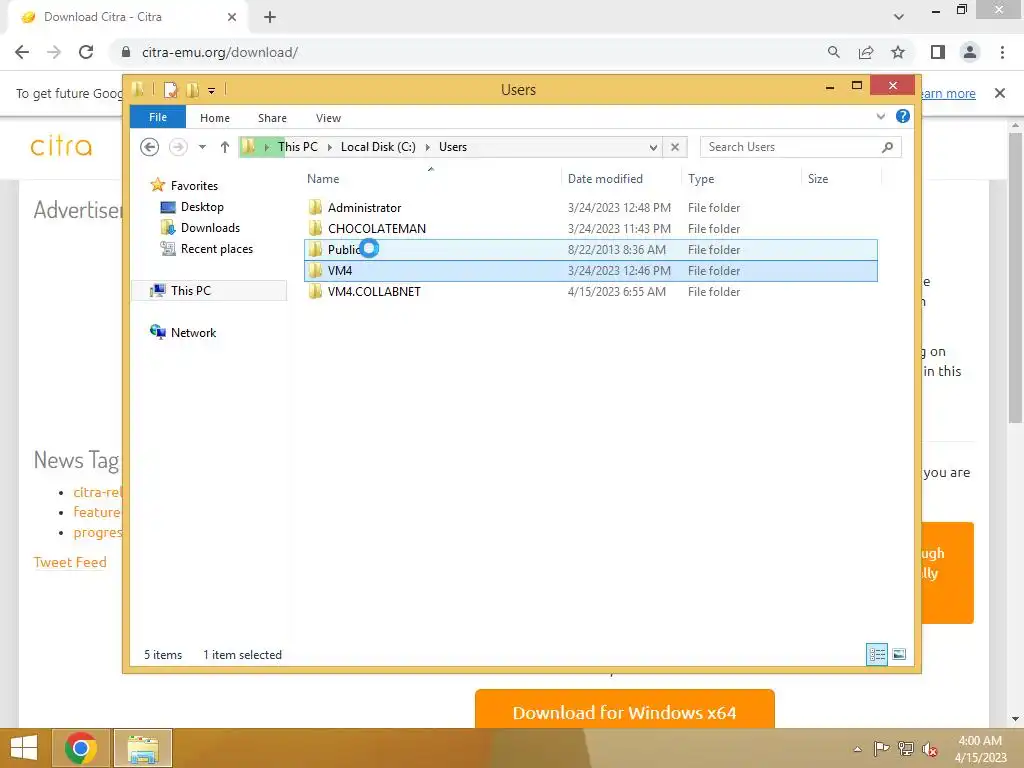Open Chrome three-dot menu
Screen dimensions: 1024x768
1002,52
